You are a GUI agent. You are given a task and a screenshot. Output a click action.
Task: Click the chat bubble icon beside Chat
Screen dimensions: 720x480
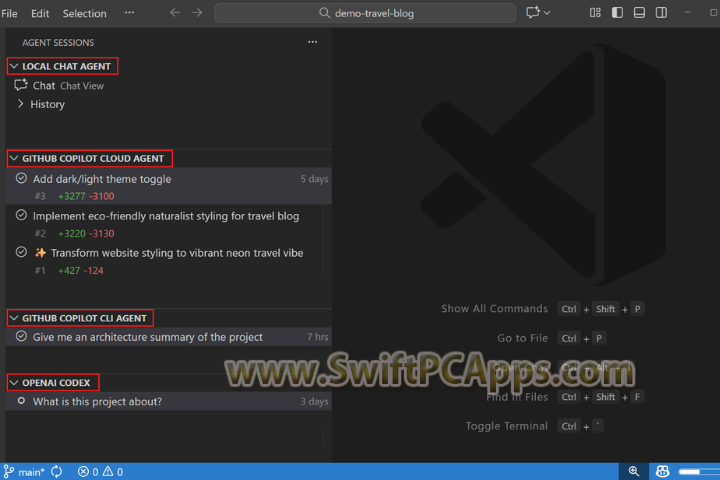click(21, 85)
